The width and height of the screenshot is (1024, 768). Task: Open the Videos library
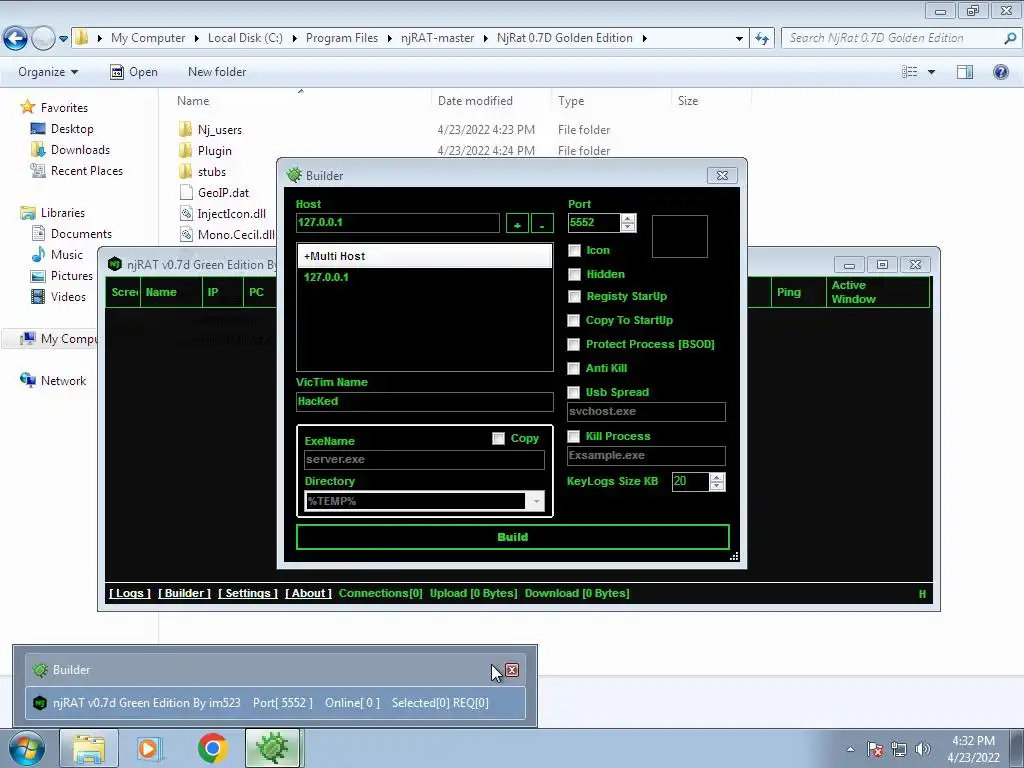point(68,296)
